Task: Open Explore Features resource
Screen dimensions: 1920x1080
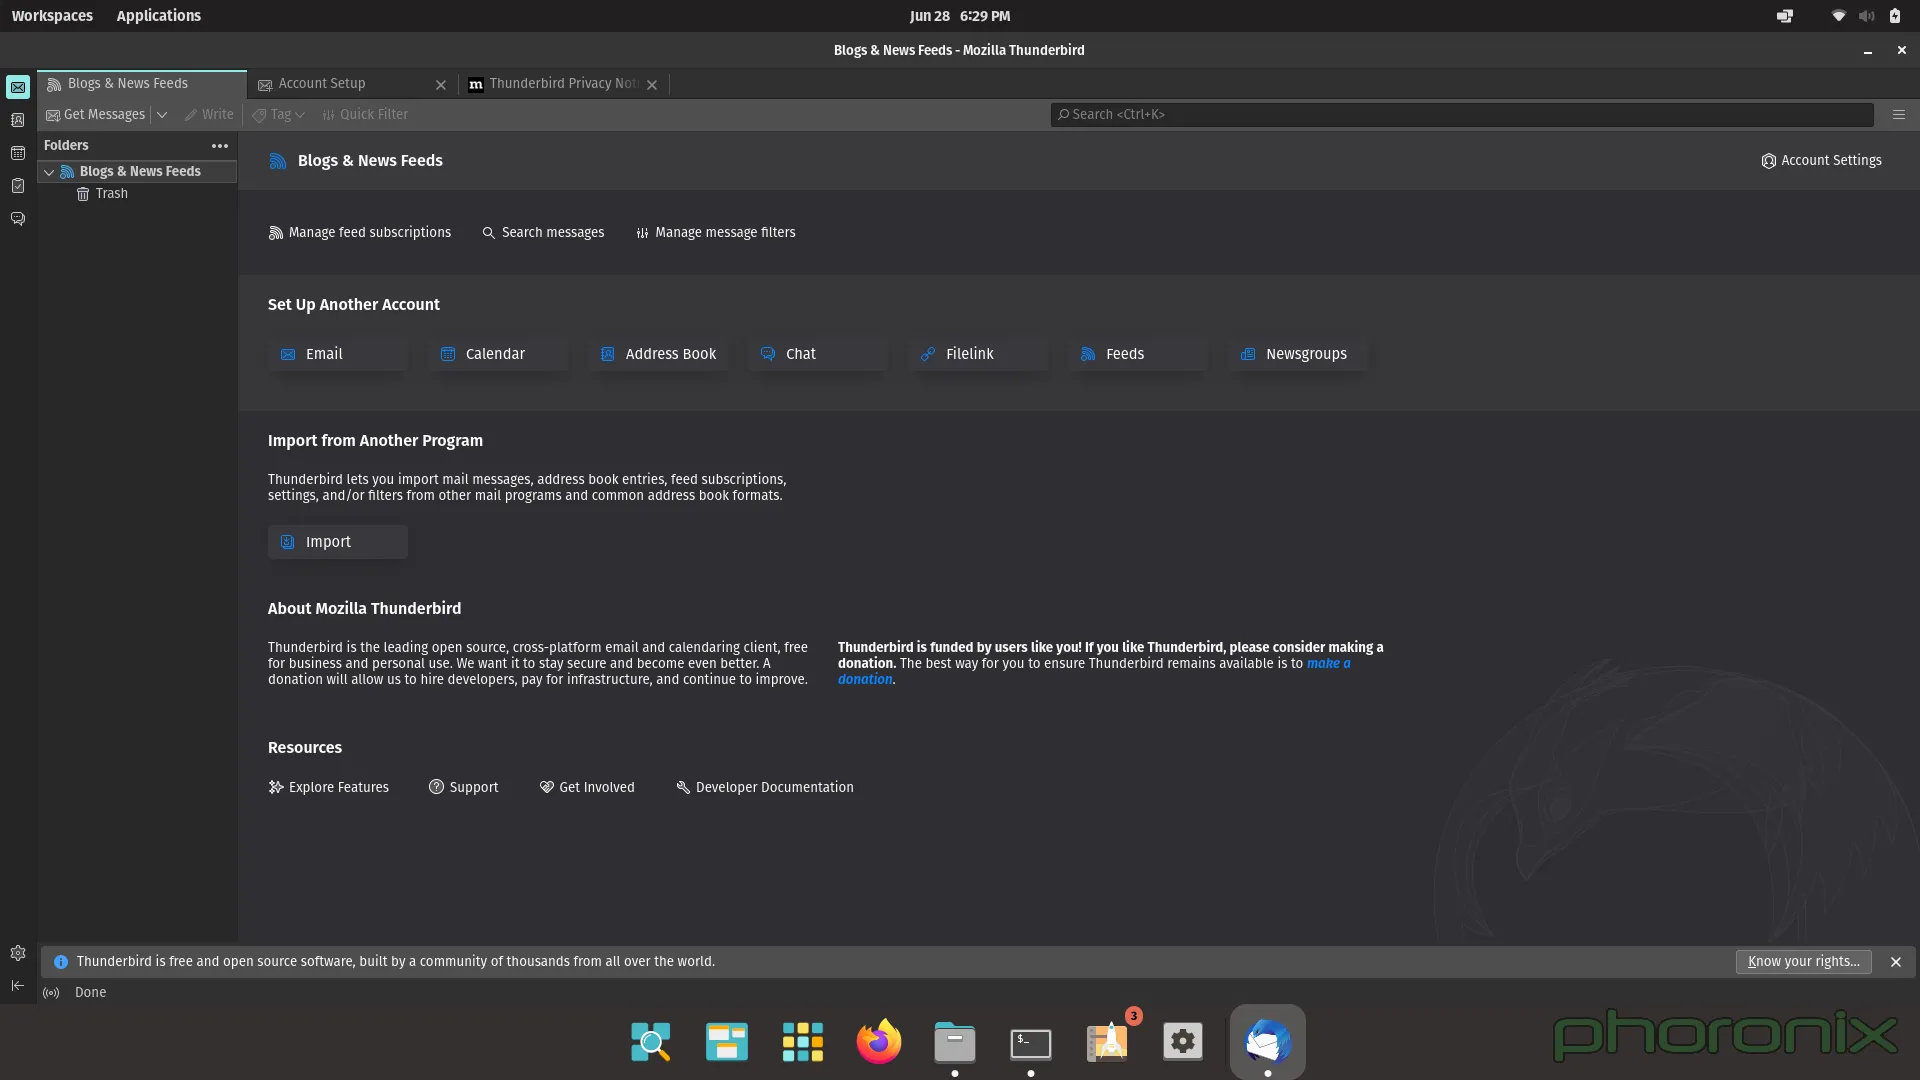Action: tap(329, 788)
